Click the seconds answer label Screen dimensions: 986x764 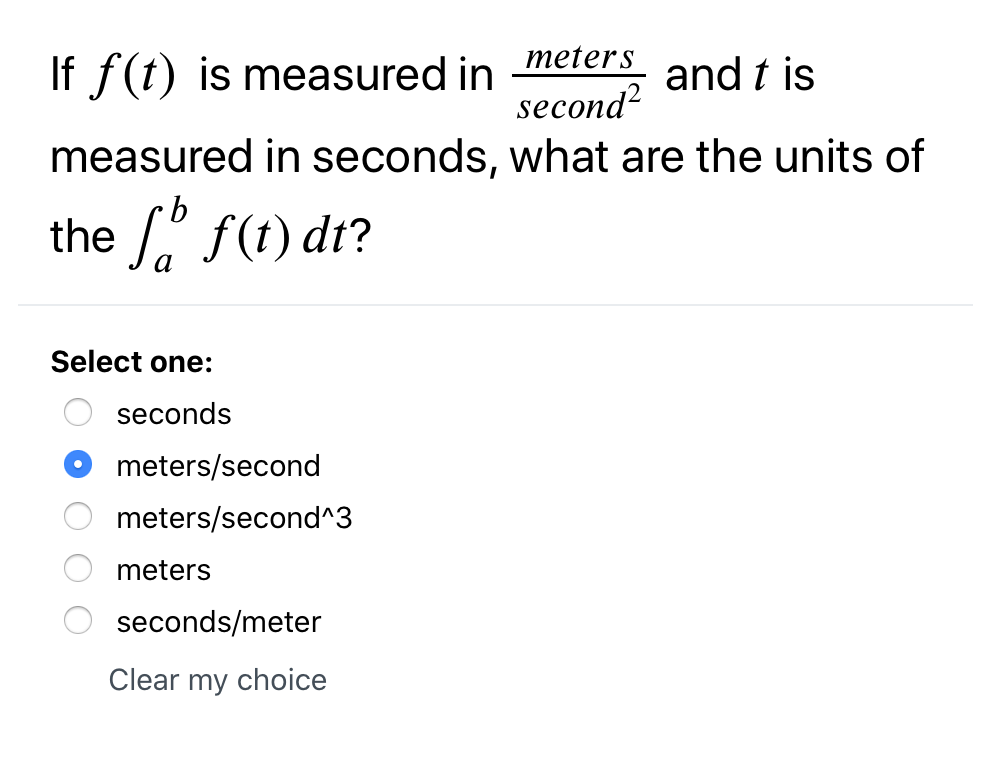tap(173, 413)
